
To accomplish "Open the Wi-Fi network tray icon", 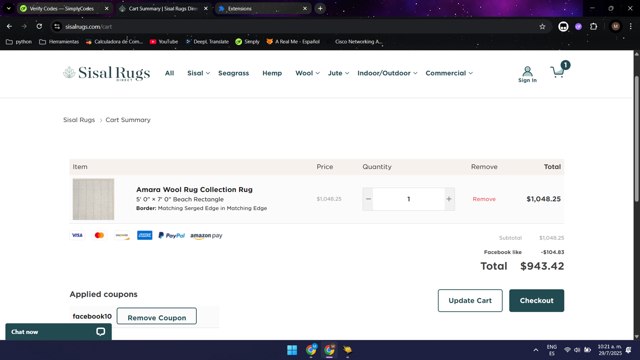I will pos(567,350).
